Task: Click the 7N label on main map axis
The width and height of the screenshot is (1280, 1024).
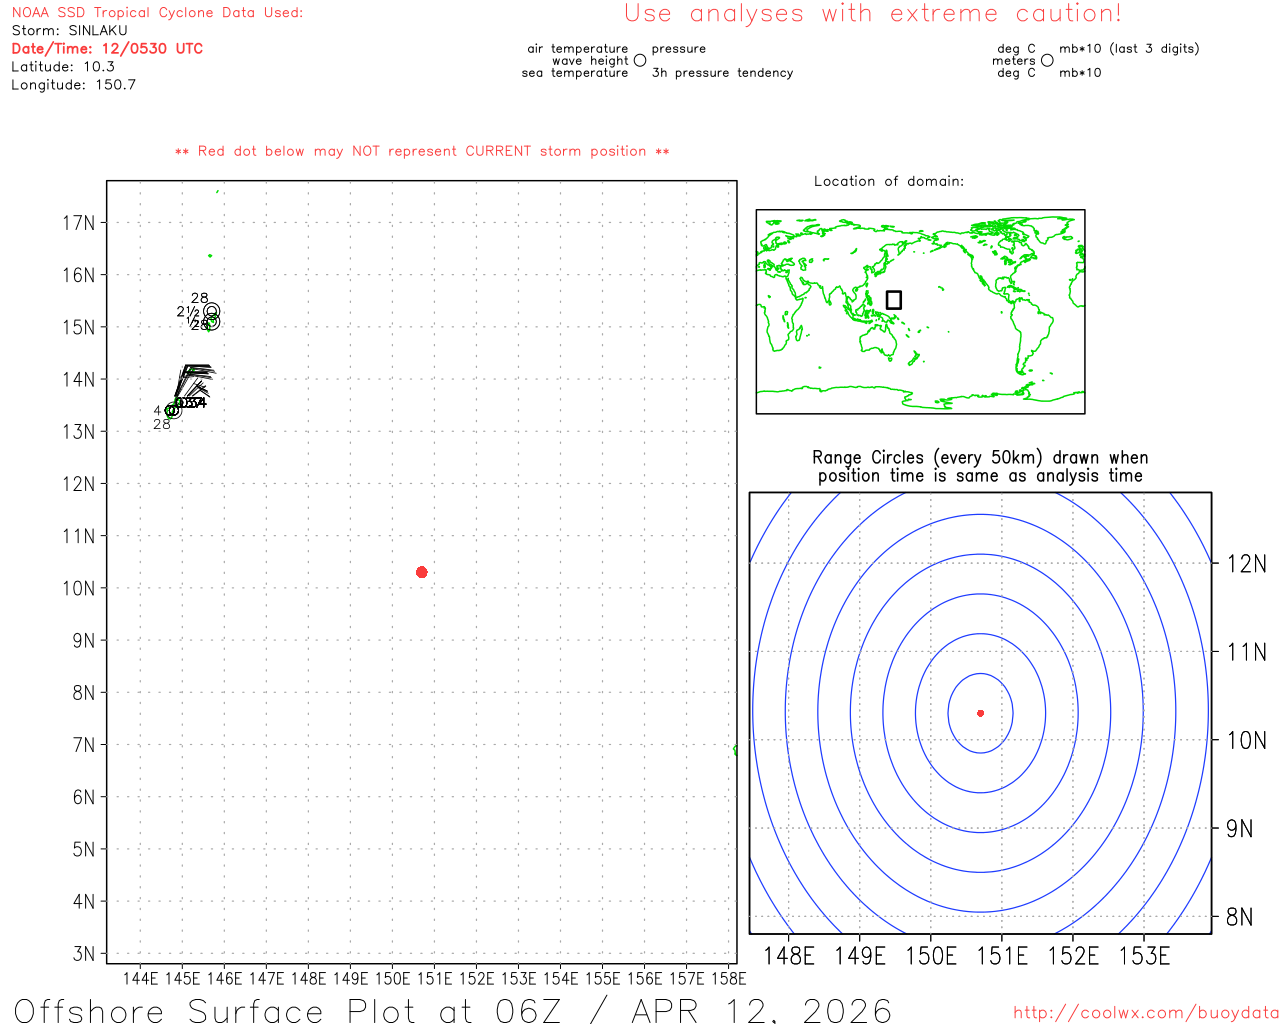Action: point(84,745)
